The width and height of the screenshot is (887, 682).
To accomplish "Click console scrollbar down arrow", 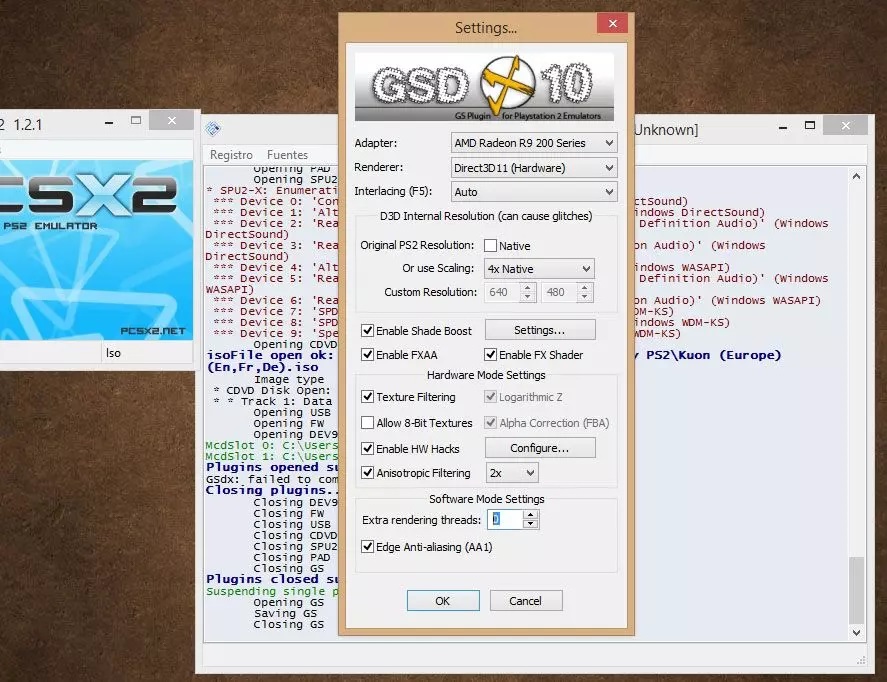I will click(856, 633).
